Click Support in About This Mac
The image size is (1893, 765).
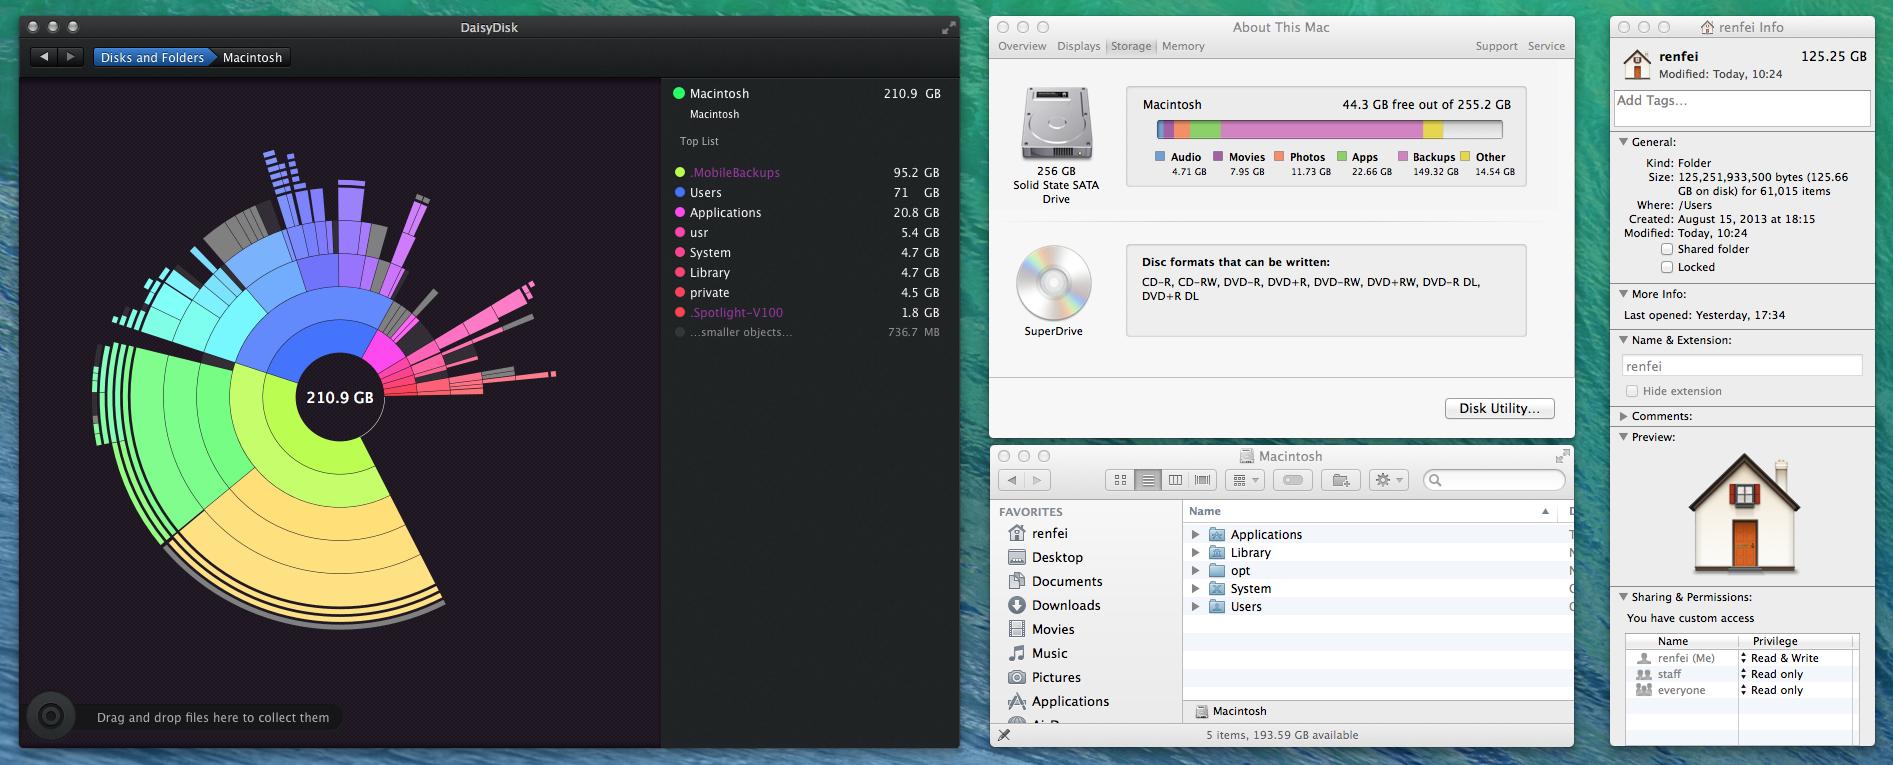pos(1496,46)
